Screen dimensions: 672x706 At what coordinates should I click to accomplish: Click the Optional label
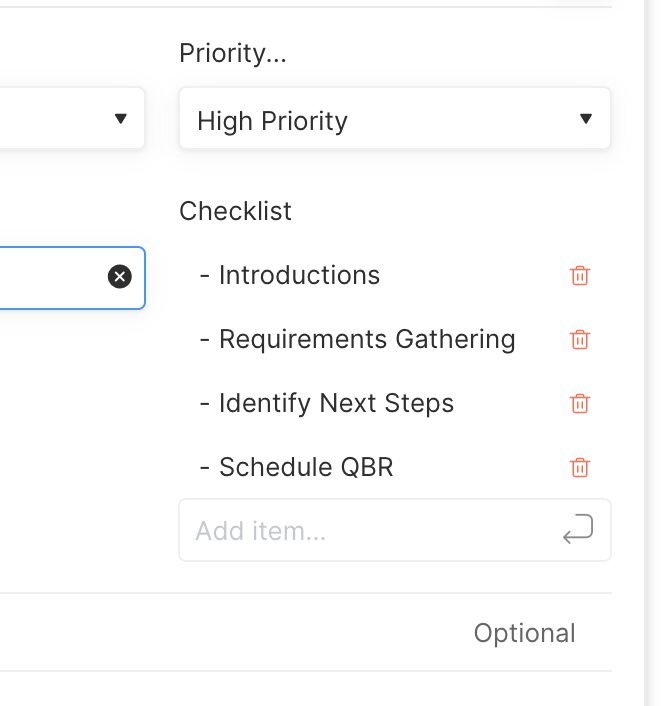click(525, 633)
